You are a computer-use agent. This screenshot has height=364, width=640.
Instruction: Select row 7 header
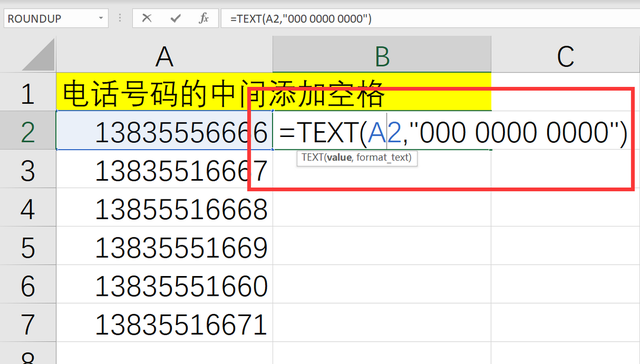(x=28, y=323)
